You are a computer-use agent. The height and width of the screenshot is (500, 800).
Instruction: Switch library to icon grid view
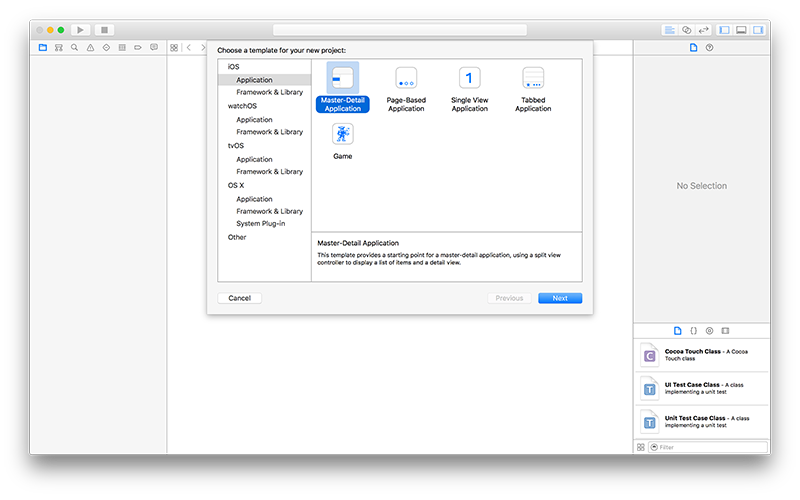641,447
